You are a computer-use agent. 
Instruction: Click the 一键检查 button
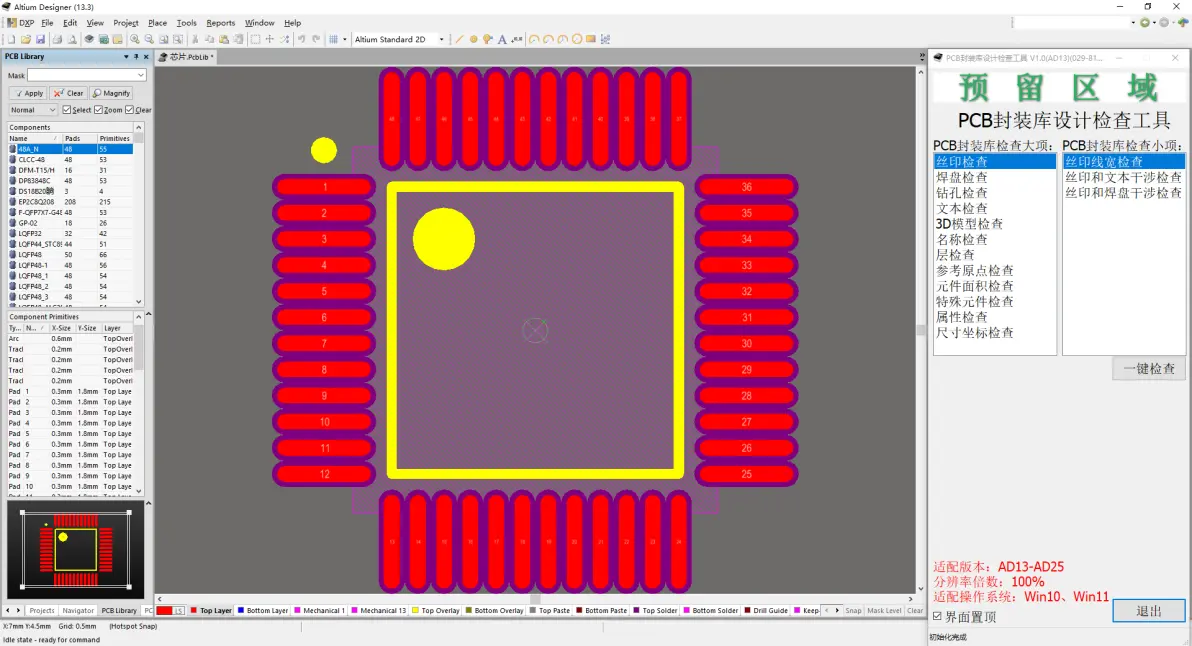(x=1149, y=369)
